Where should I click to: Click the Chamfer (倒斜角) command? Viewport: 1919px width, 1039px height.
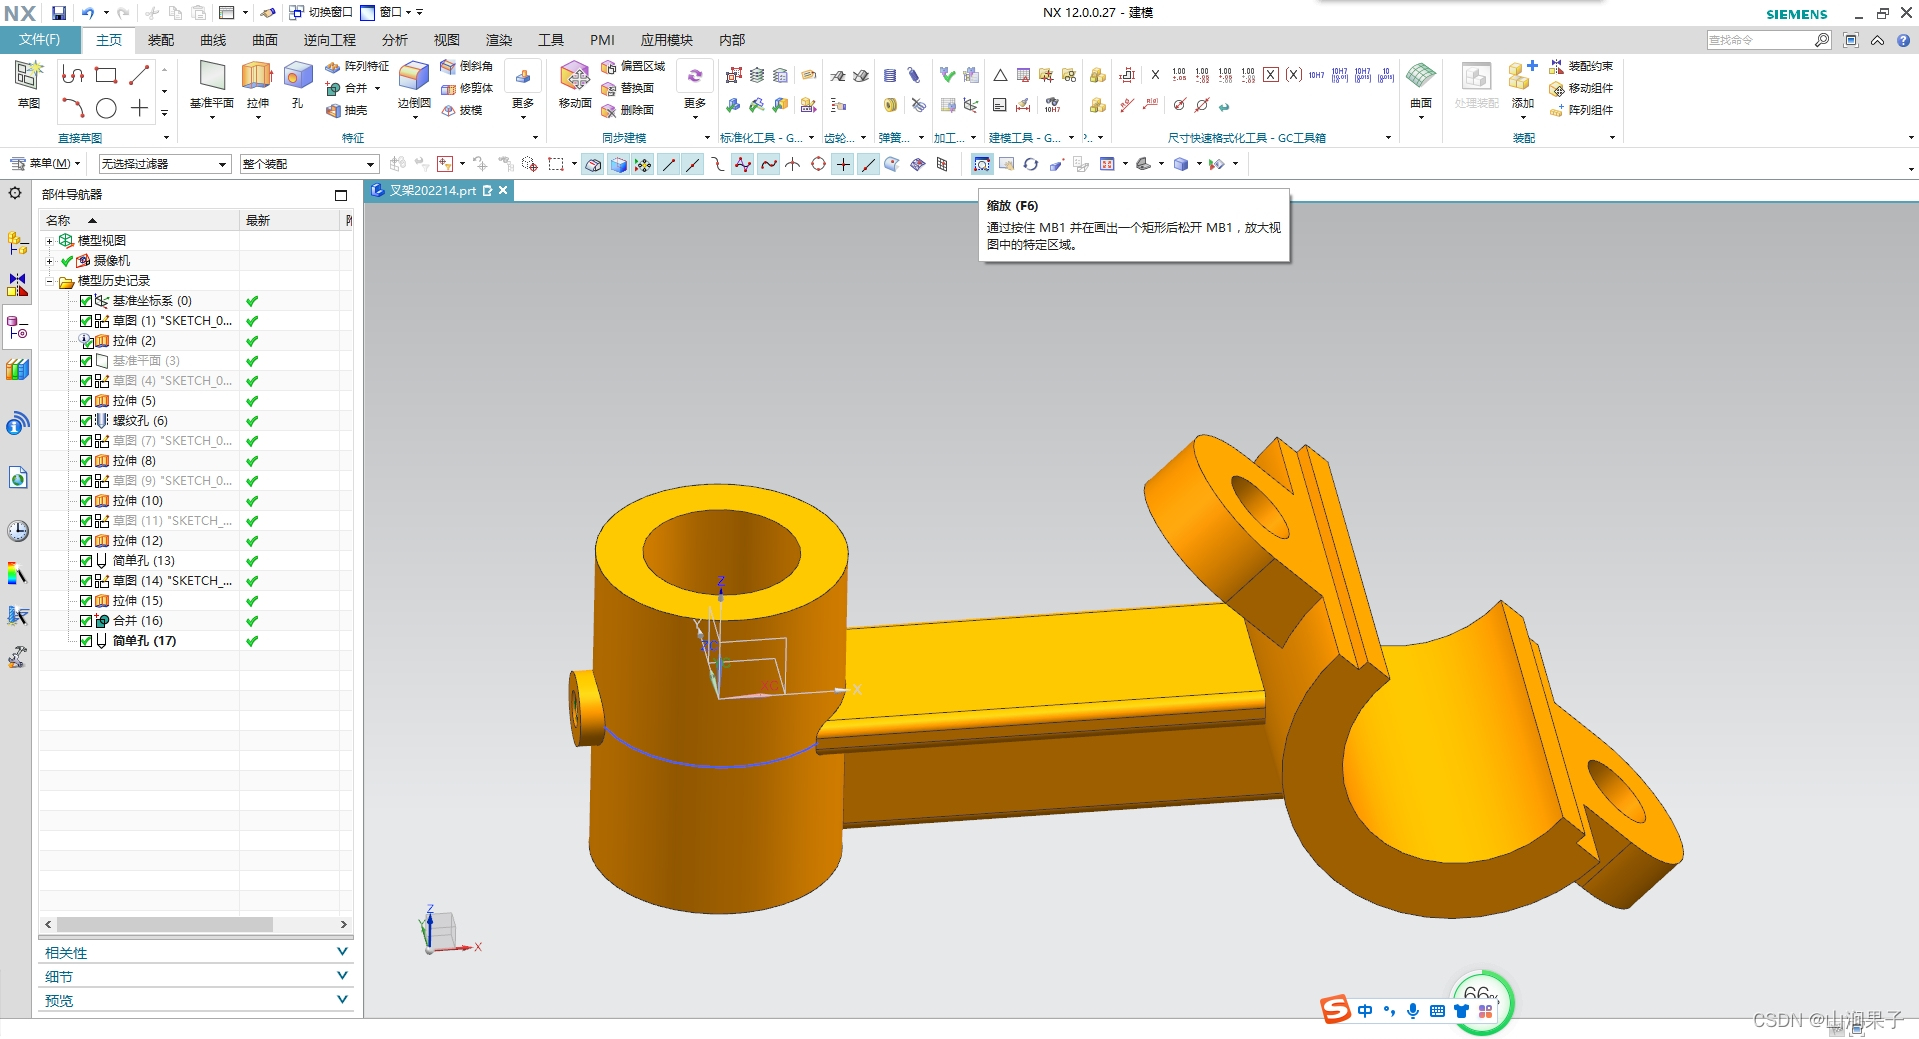pyautogui.click(x=467, y=66)
